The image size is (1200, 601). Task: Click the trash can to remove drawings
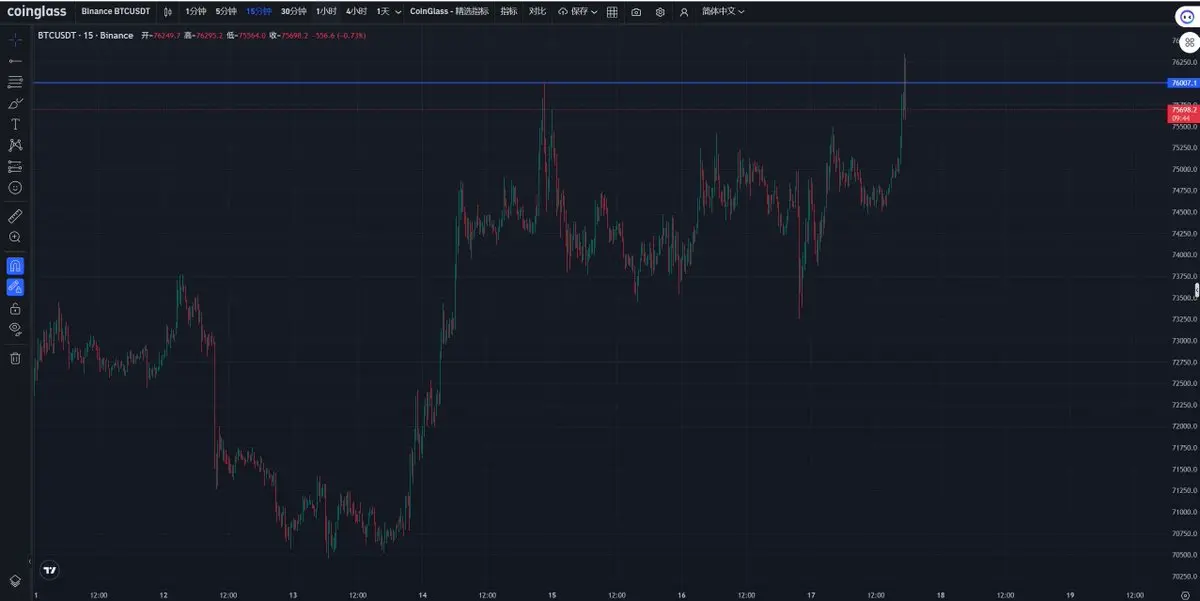pyautogui.click(x=15, y=358)
